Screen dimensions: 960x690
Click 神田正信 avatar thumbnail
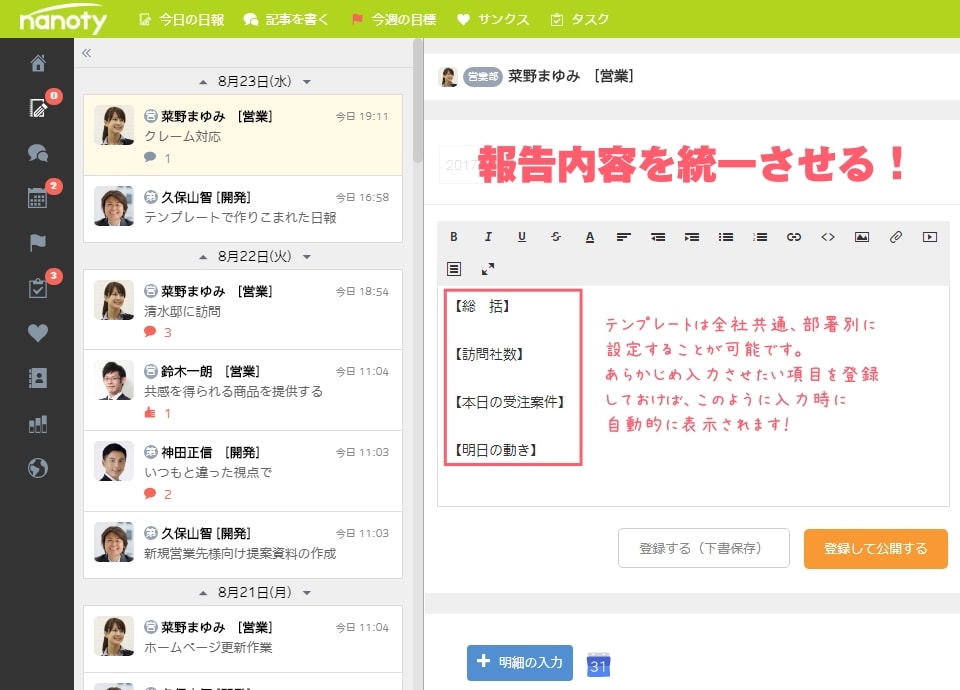(114, 461)
